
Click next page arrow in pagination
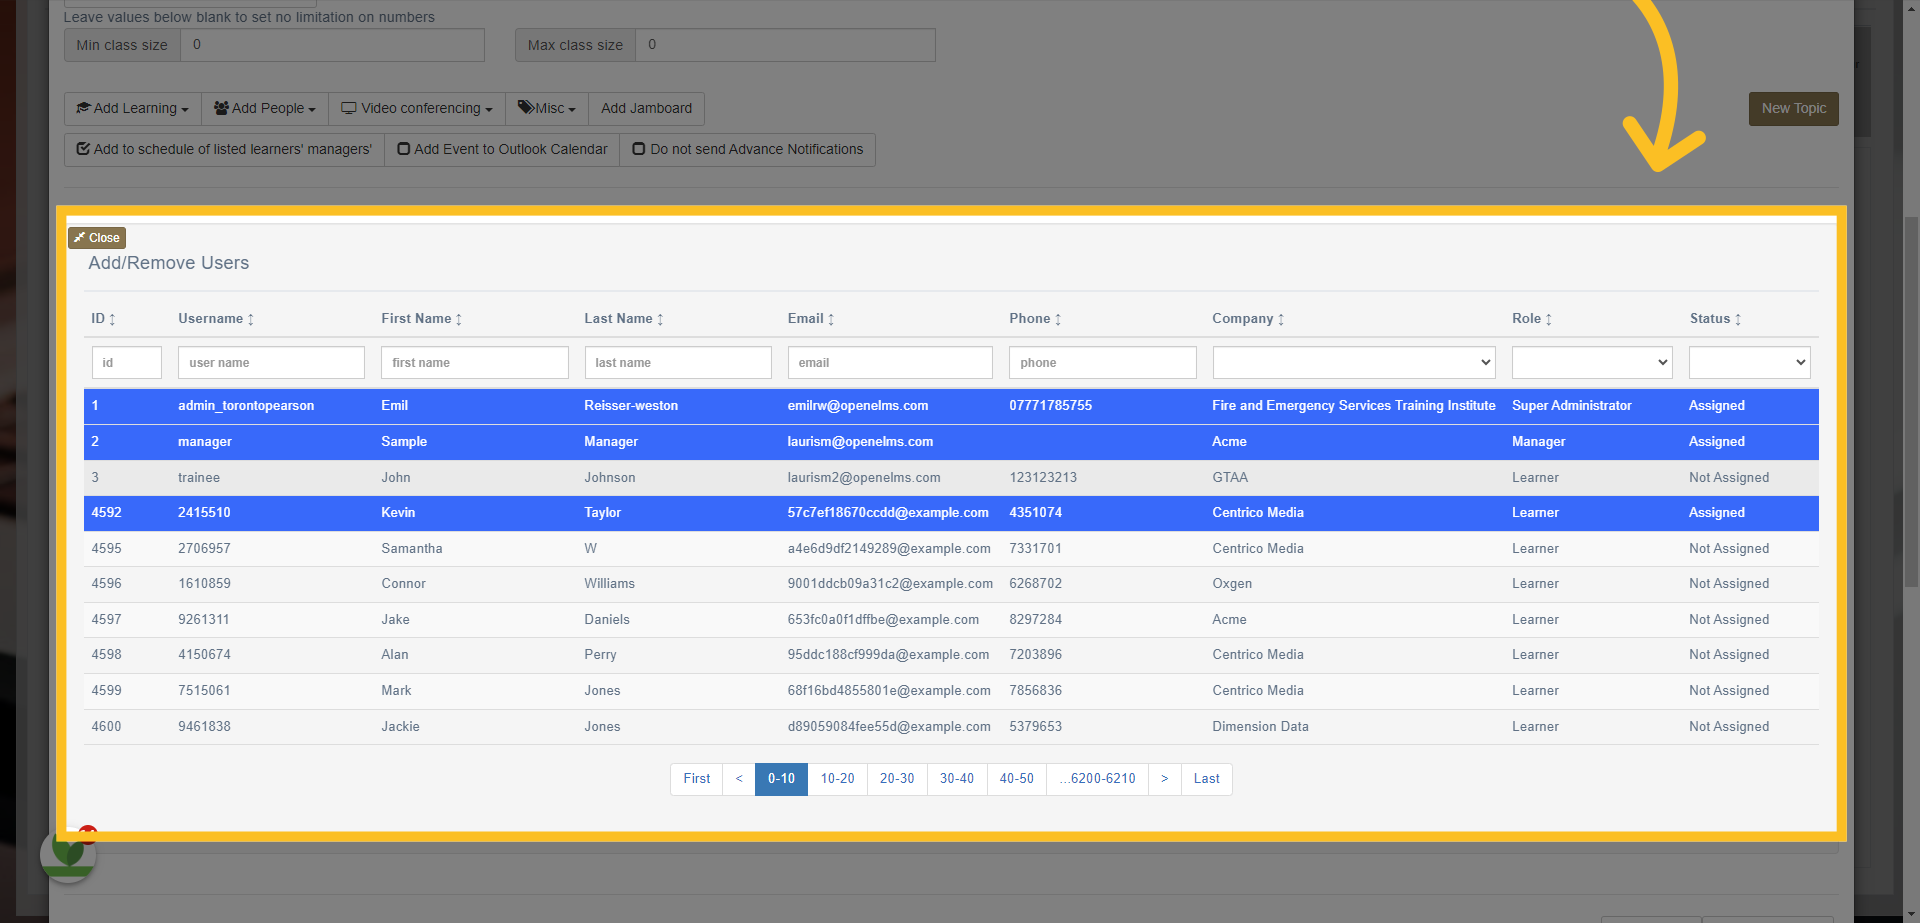1165,779
